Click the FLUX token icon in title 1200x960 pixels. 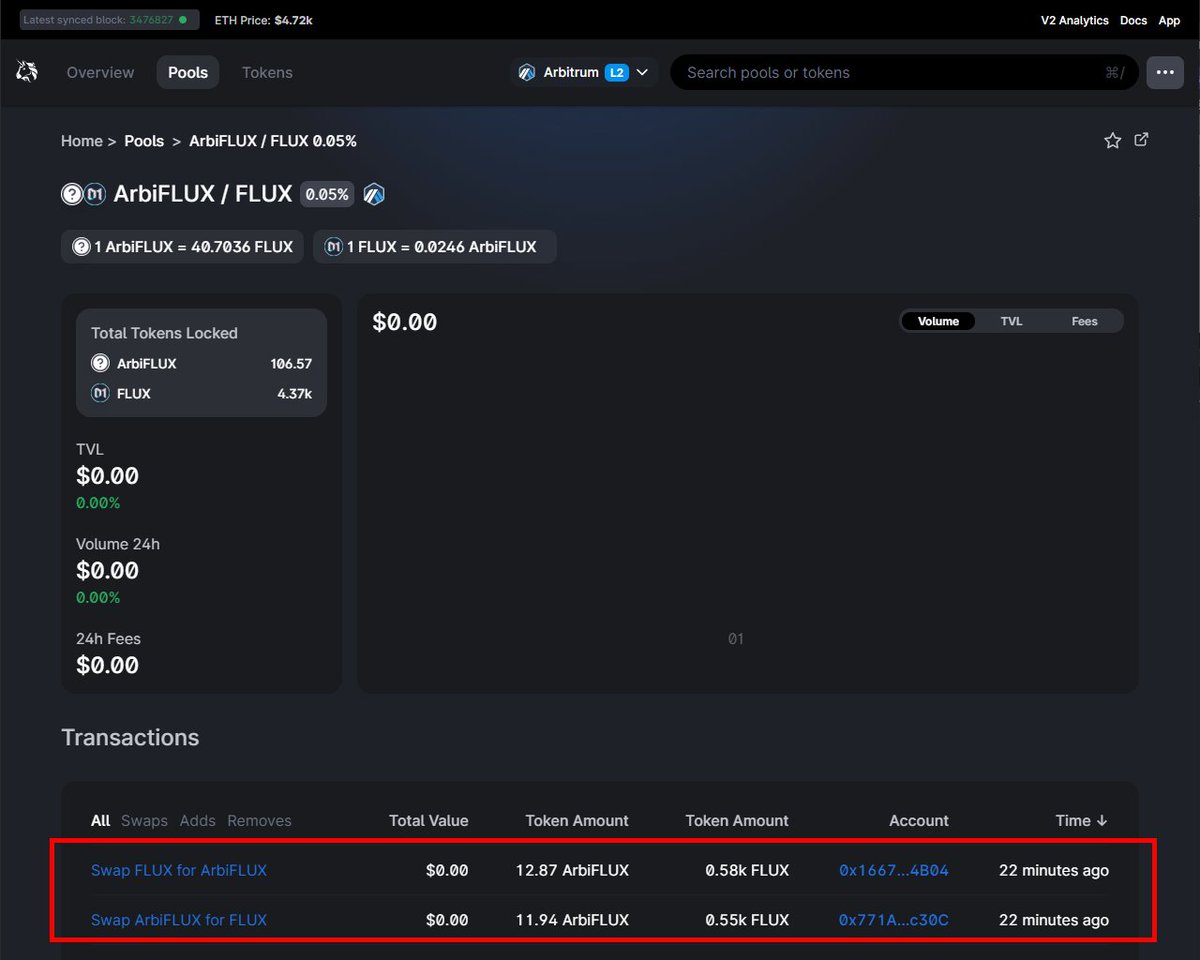point(95,194)
